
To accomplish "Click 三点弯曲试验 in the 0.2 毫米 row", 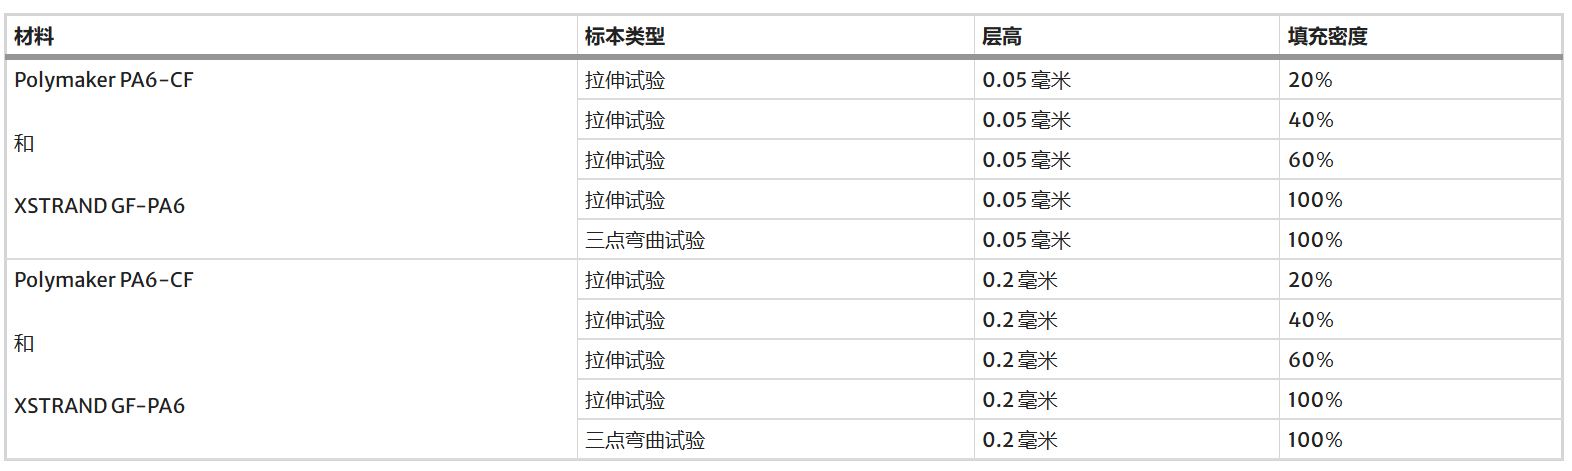I will tap(645, 440).
